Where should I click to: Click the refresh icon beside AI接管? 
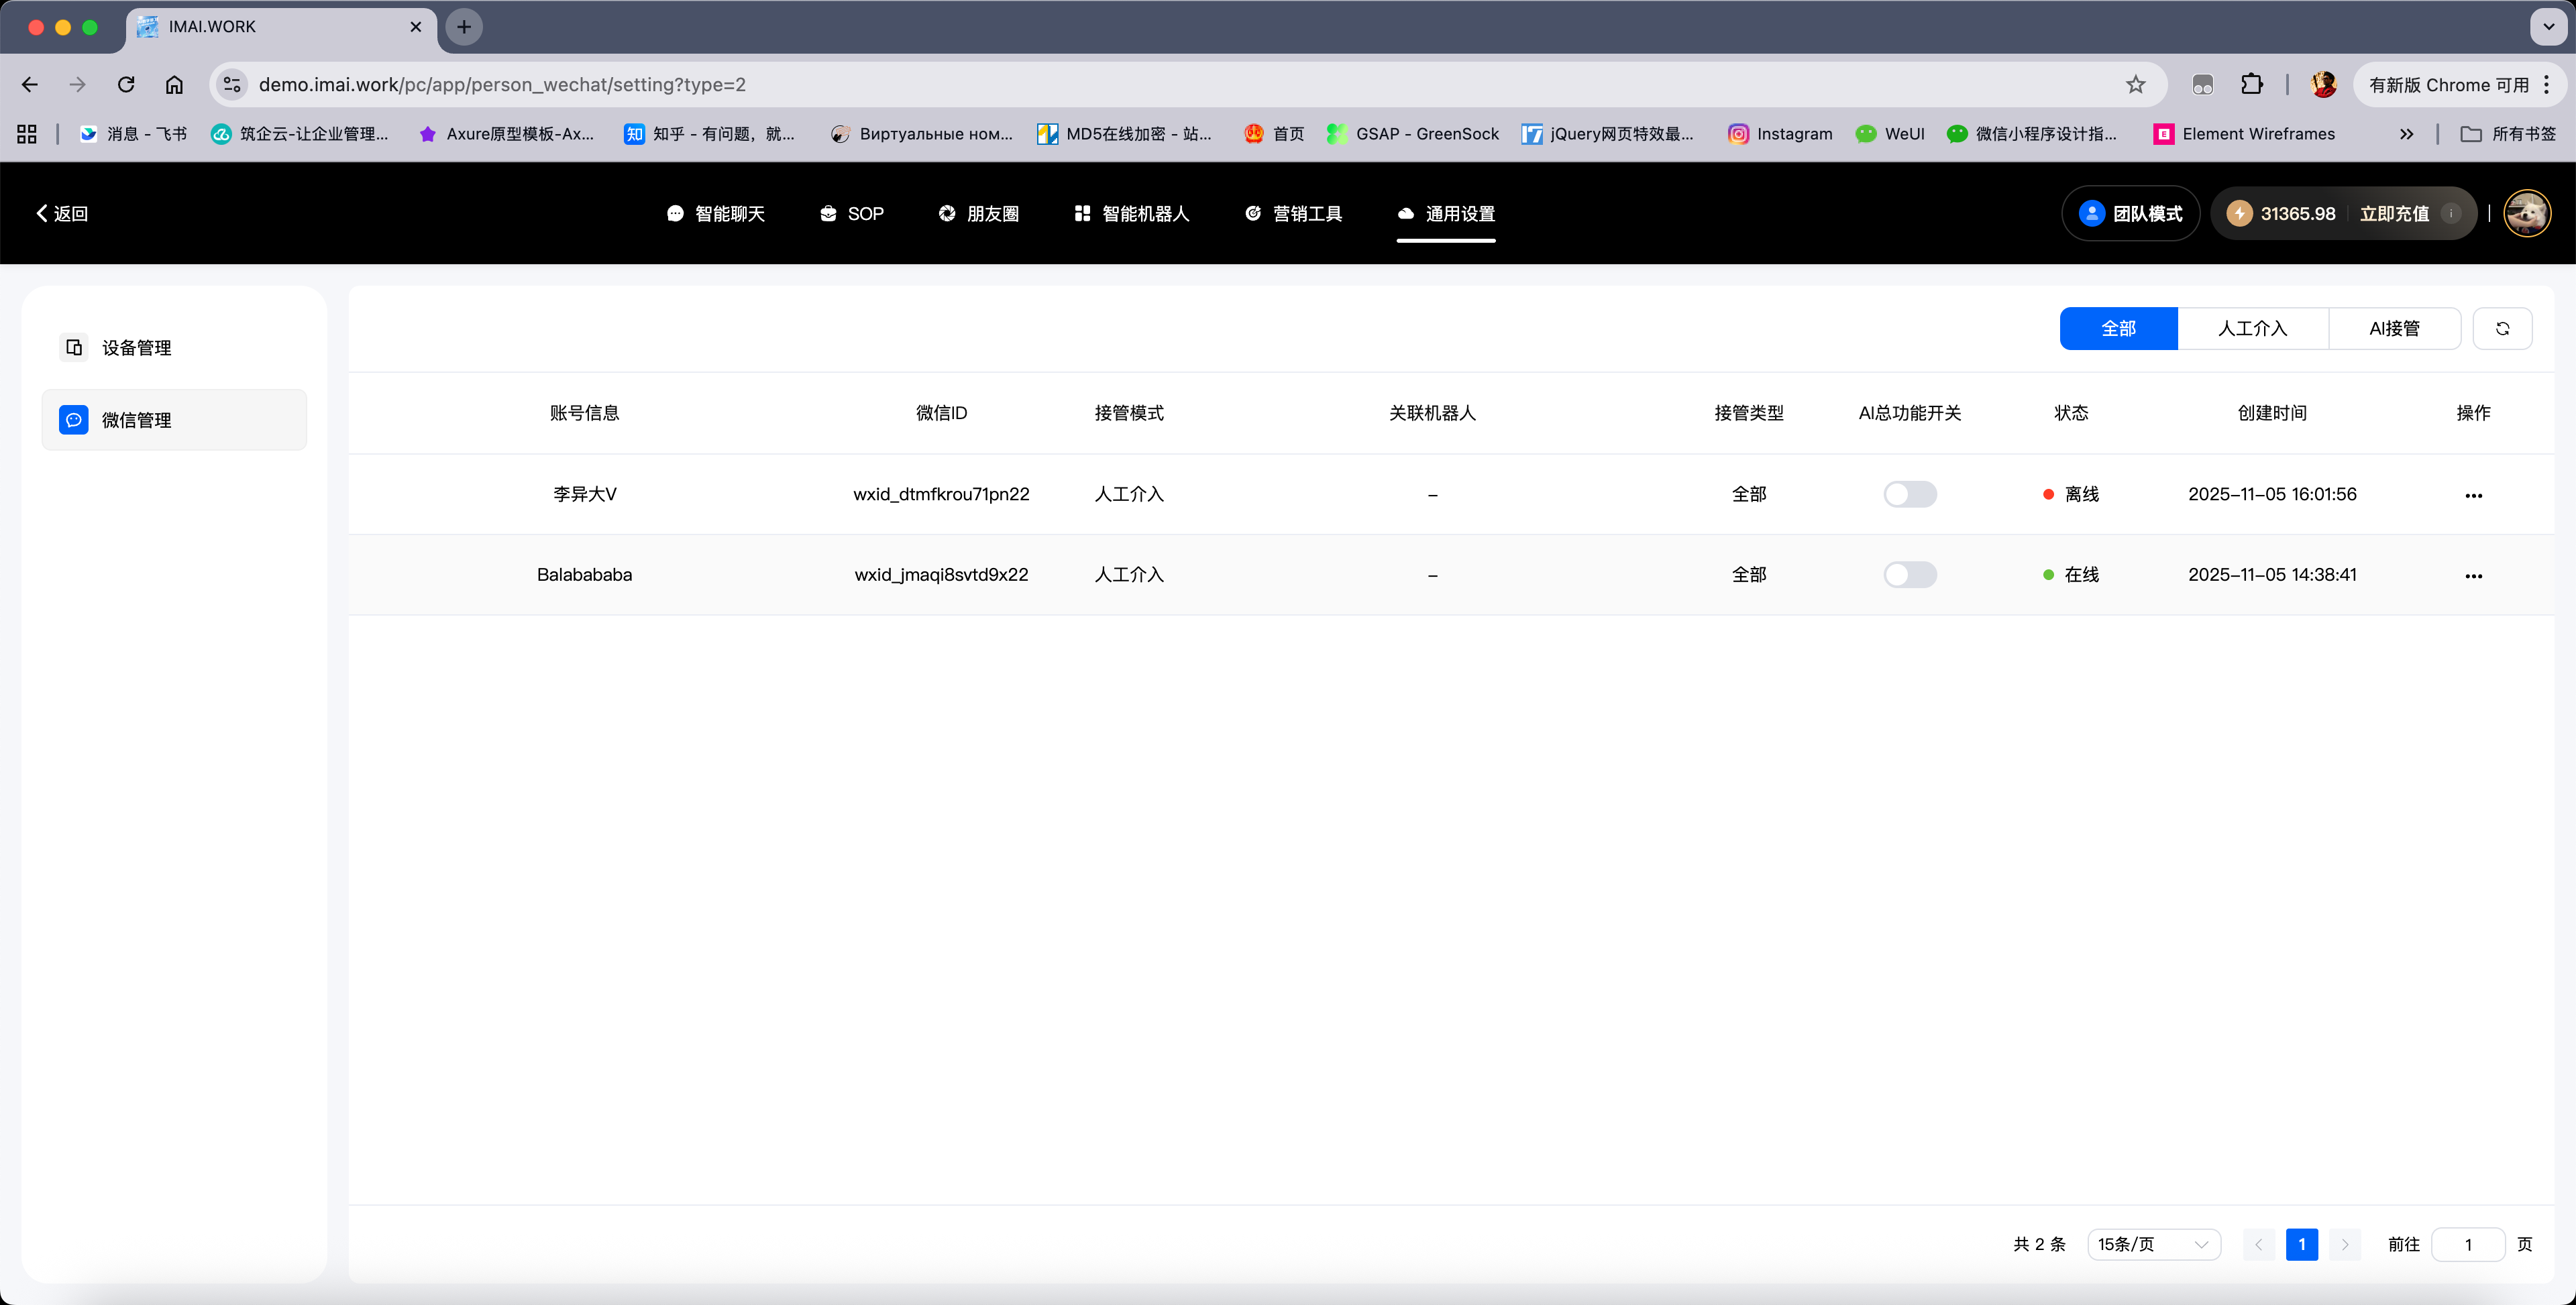2502,328
